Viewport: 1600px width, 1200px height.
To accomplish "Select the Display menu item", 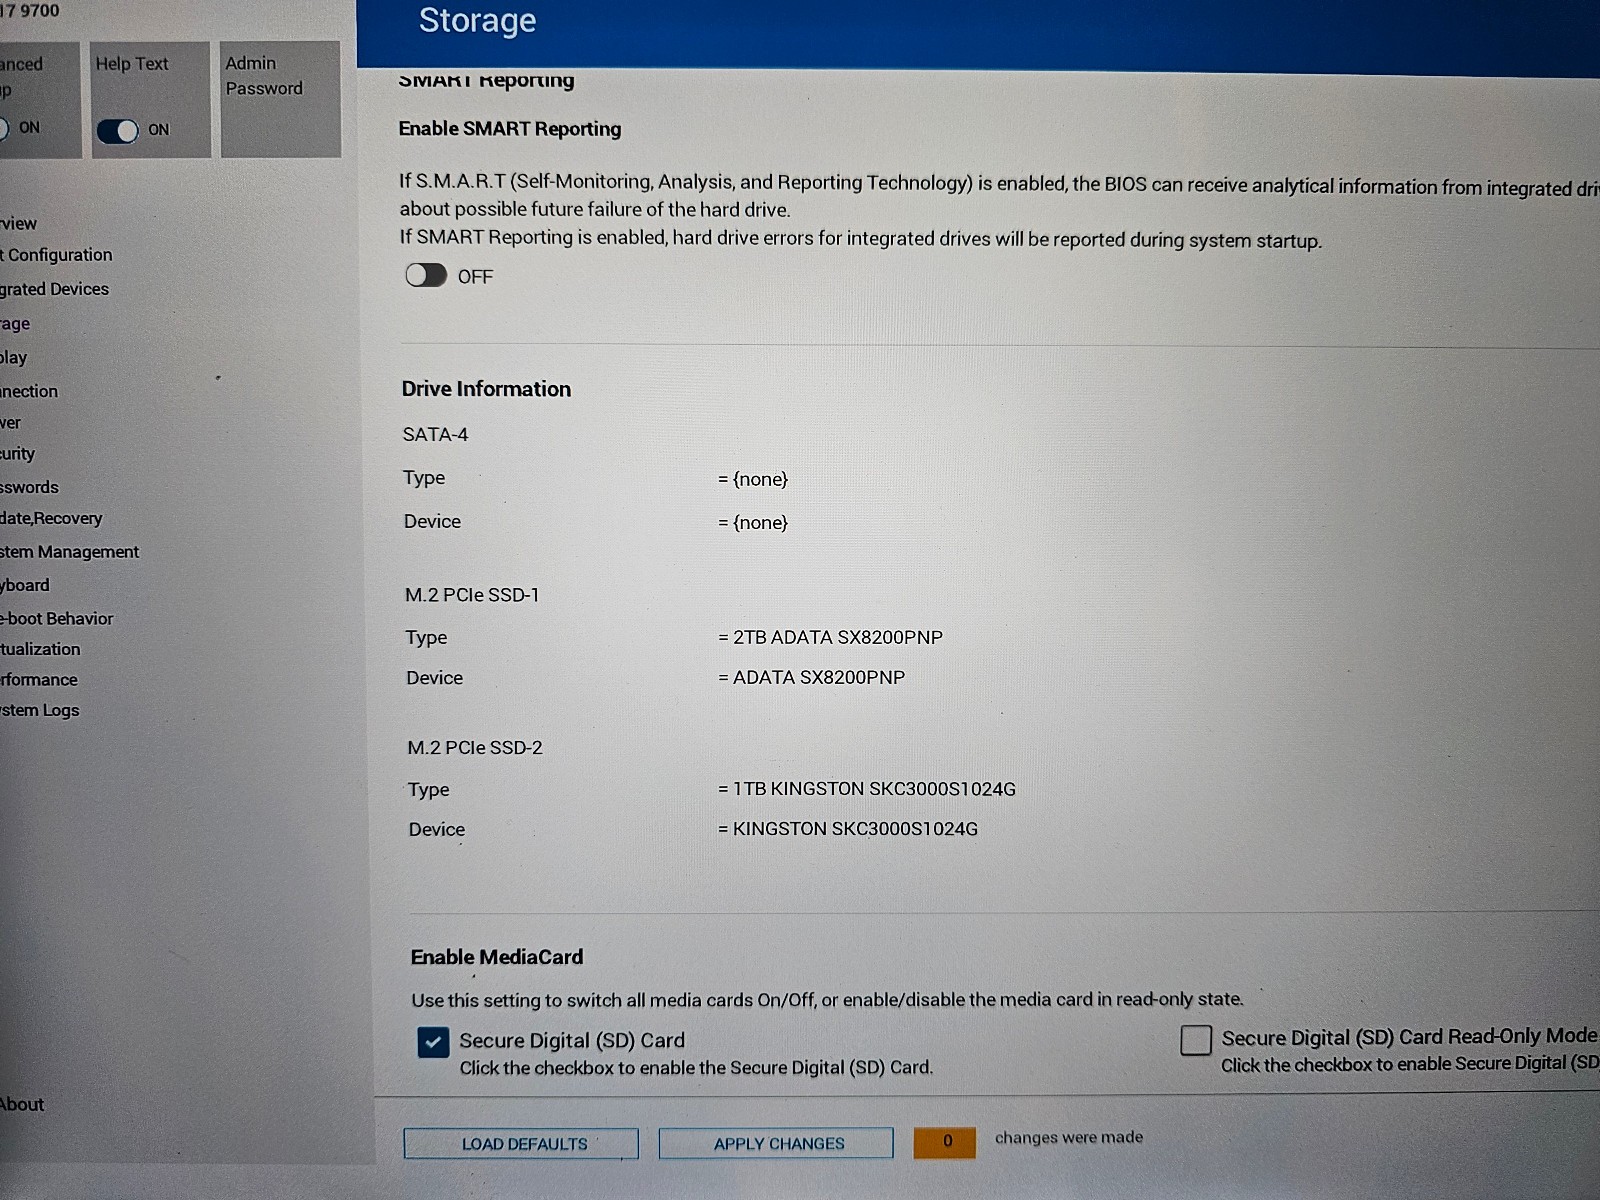I will click(14, 357).
